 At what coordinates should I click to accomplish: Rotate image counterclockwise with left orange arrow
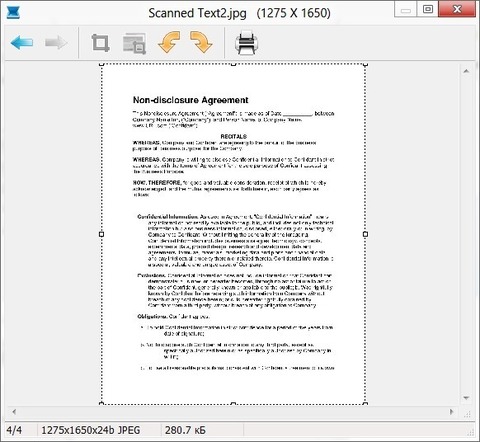pos(169,42)
